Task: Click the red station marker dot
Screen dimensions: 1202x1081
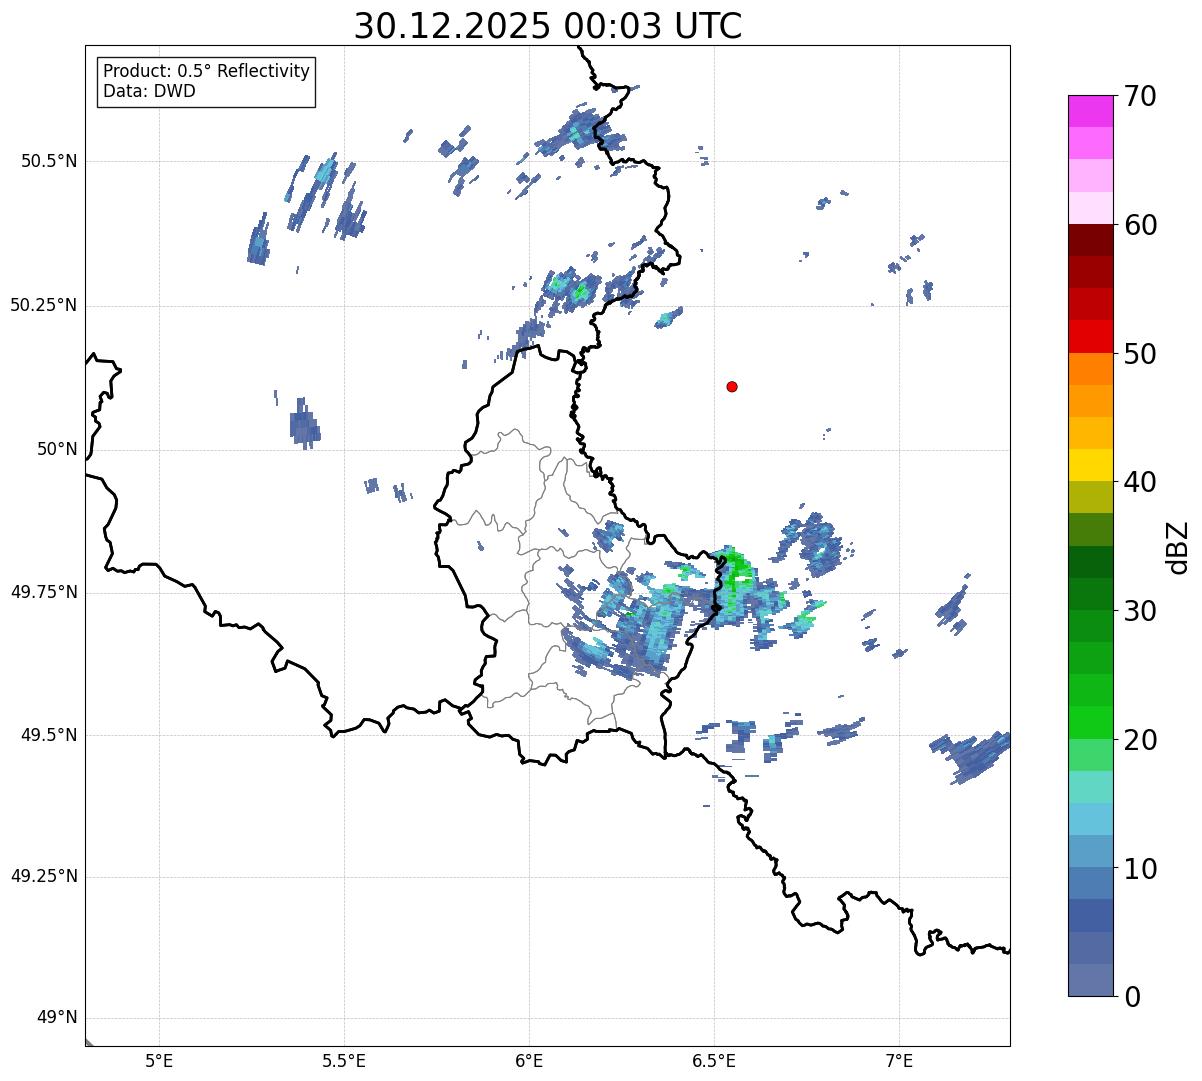Action: [732, 386]
